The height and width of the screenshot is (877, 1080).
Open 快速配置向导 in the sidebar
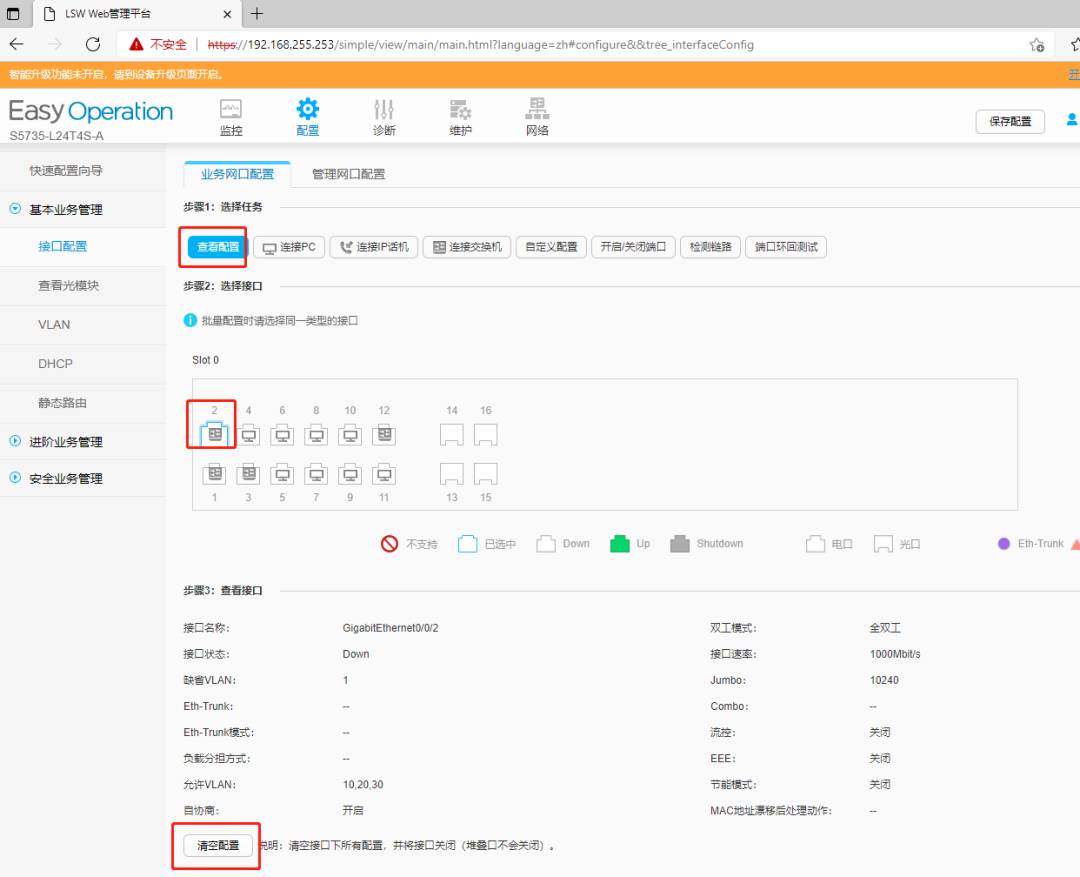point(66,170)
